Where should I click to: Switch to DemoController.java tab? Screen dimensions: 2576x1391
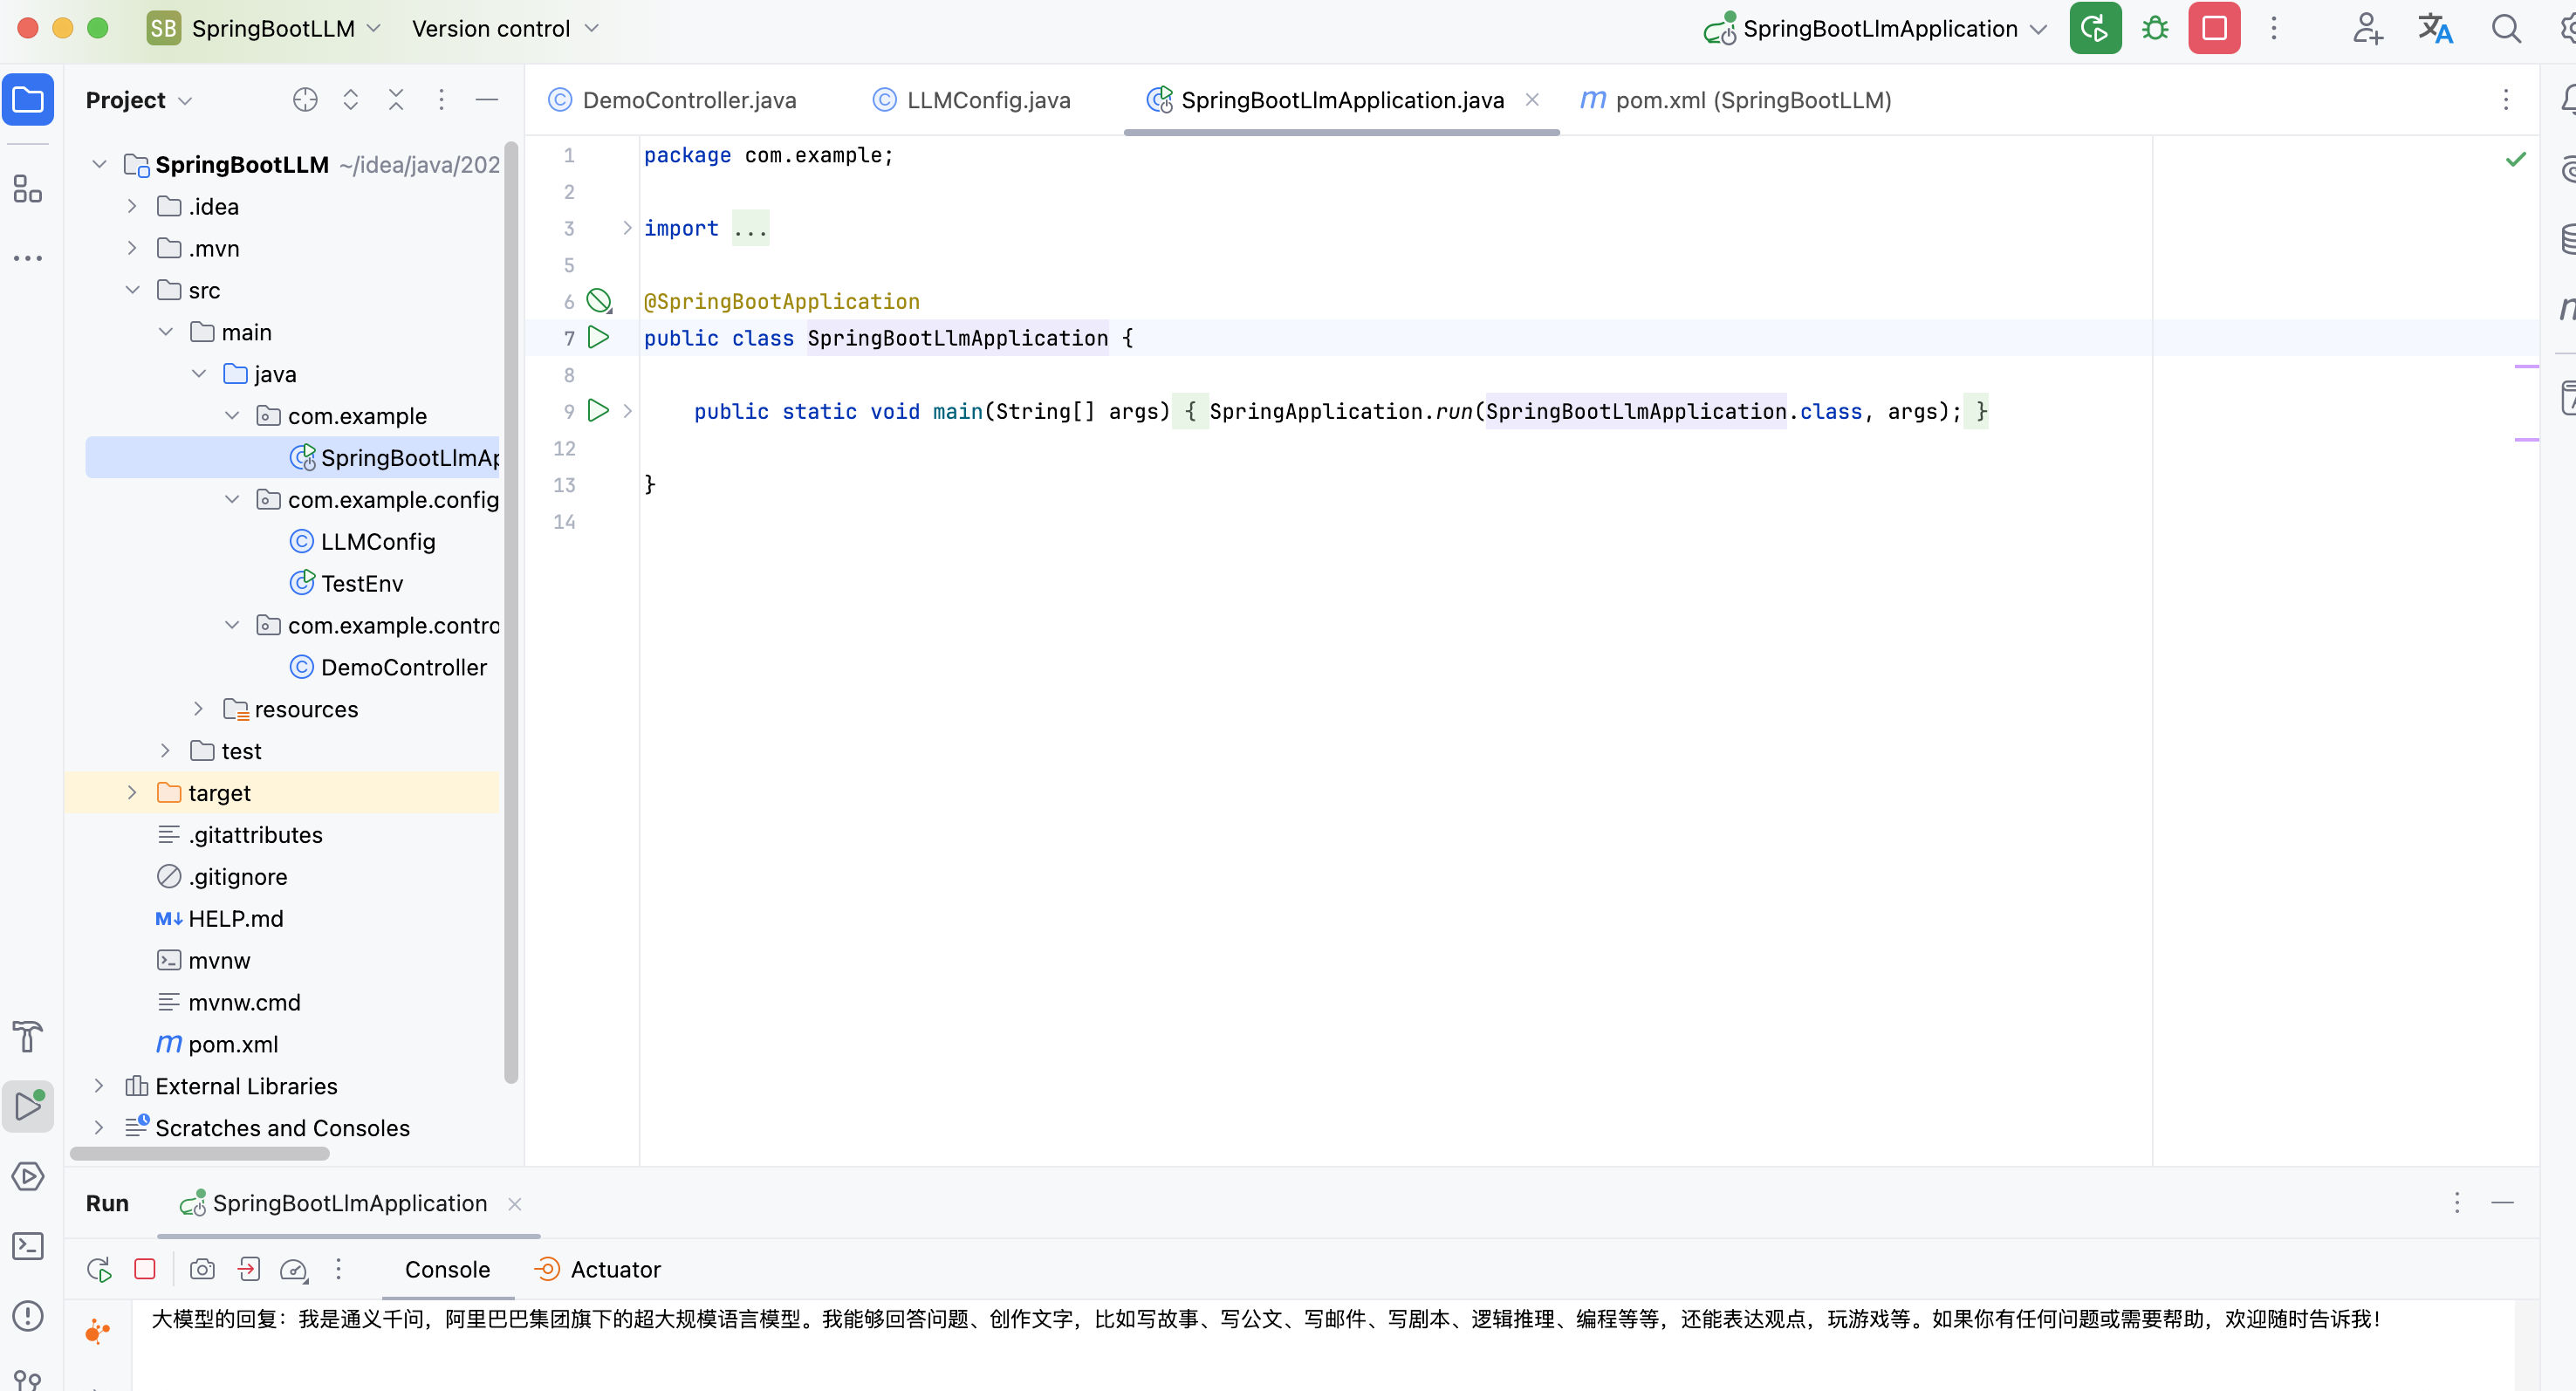point(688,100)
